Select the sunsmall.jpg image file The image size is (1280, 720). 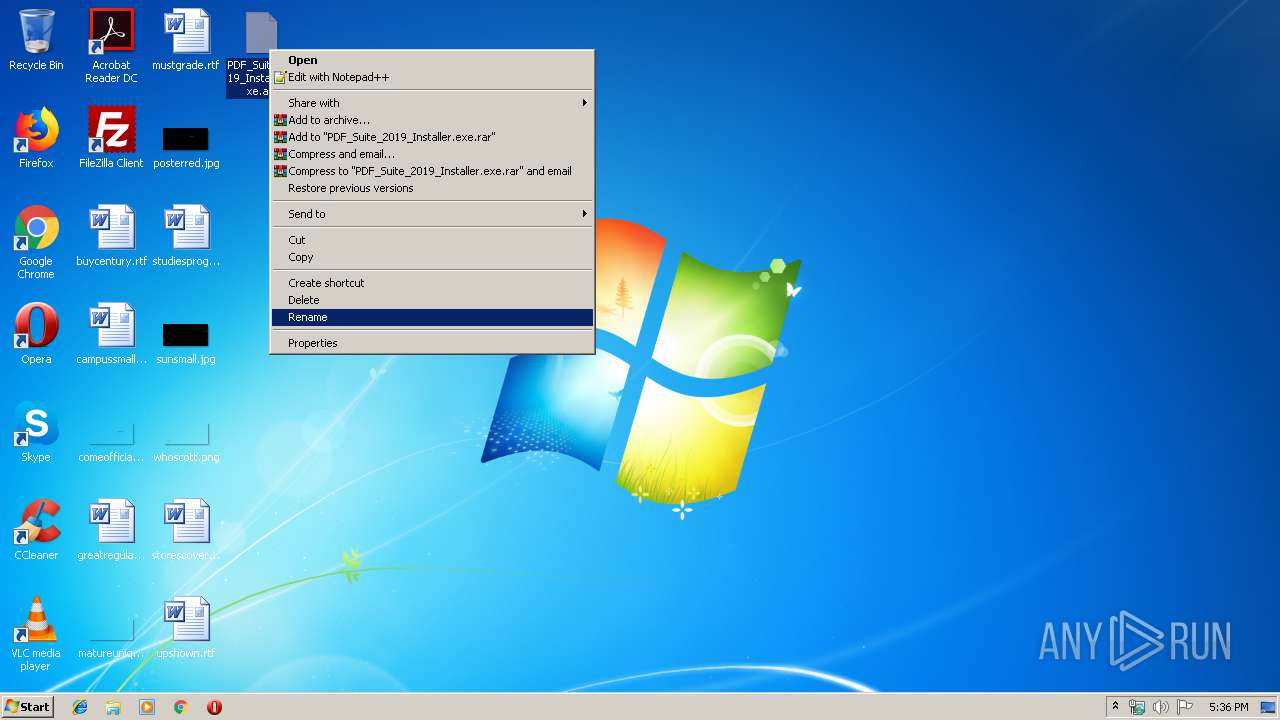pos(186,343)
